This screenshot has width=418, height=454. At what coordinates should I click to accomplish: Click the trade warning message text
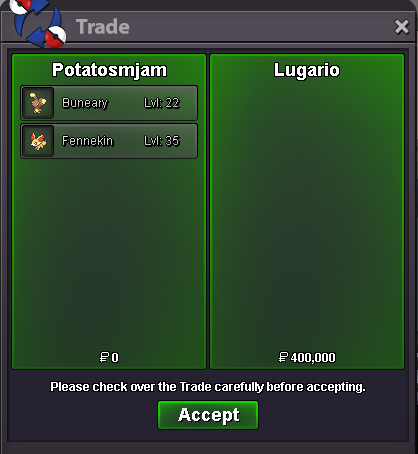(x=208, y=387)
